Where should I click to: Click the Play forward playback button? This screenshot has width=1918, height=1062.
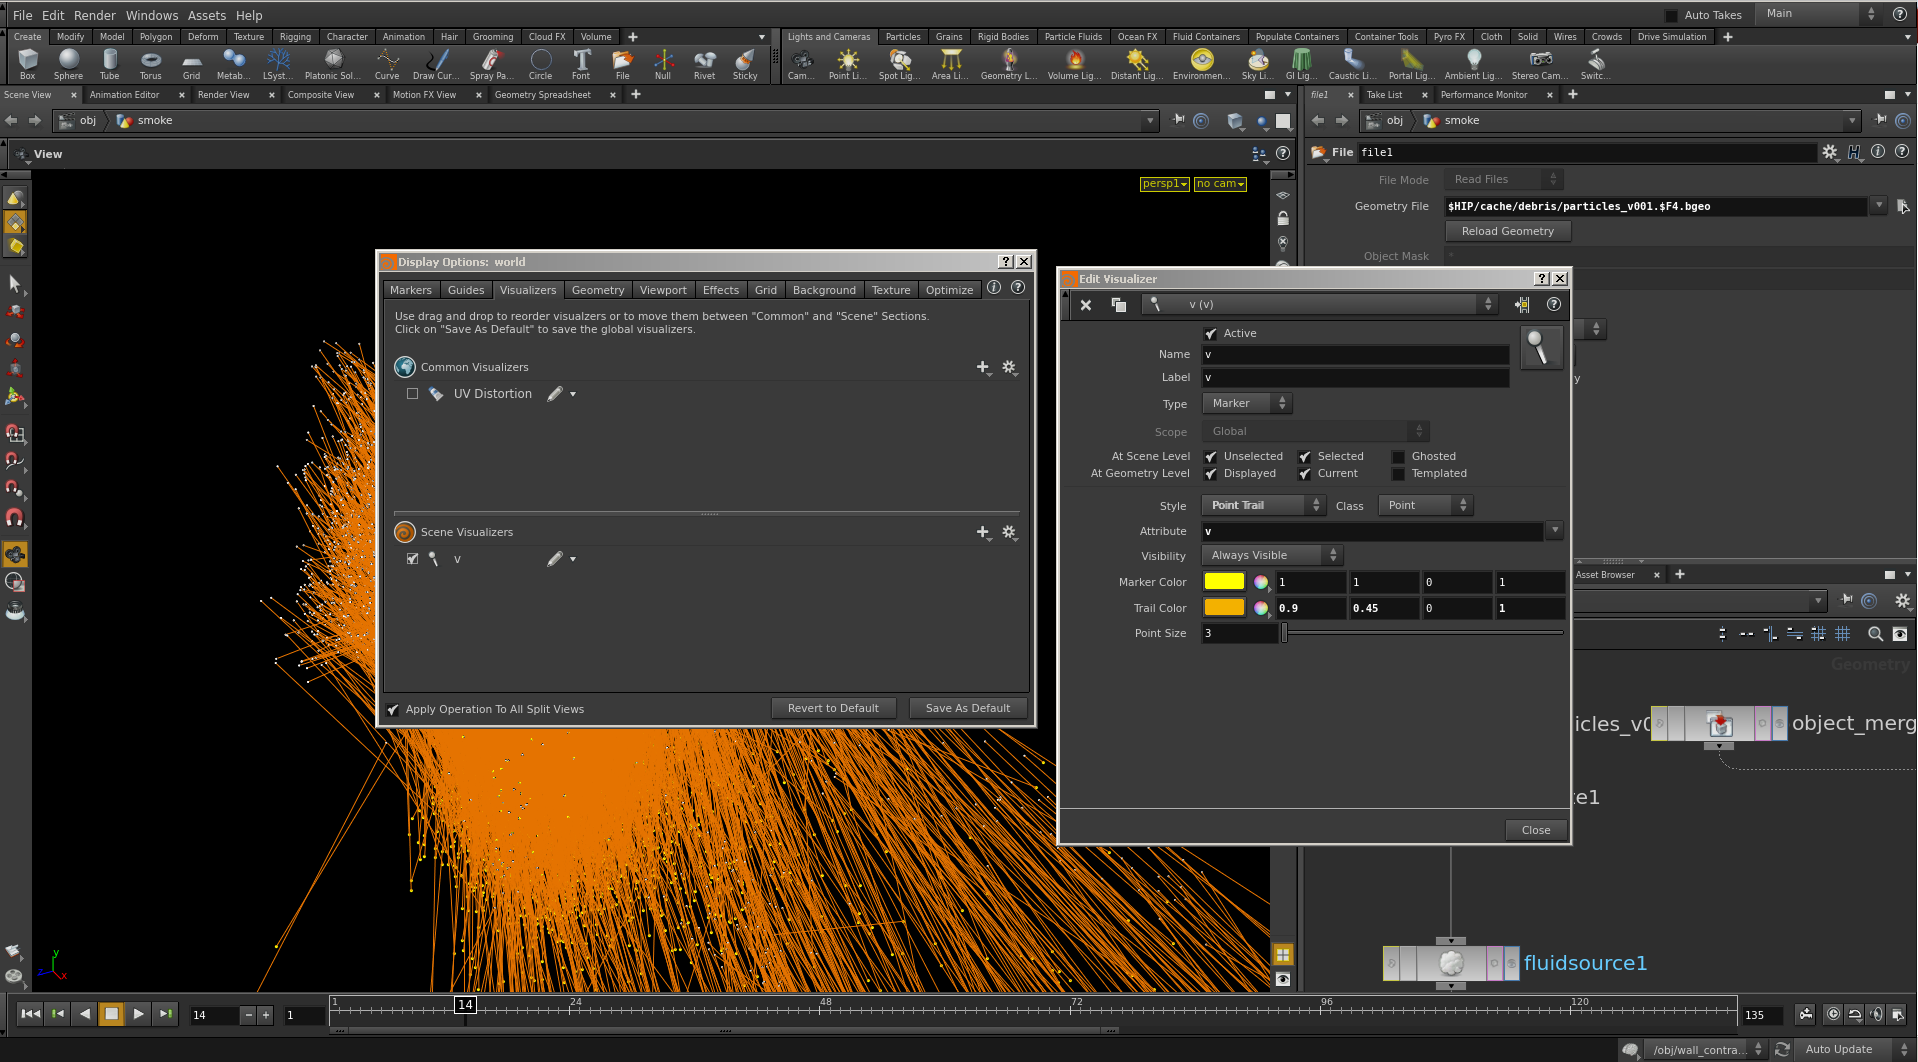[138, 1014]
